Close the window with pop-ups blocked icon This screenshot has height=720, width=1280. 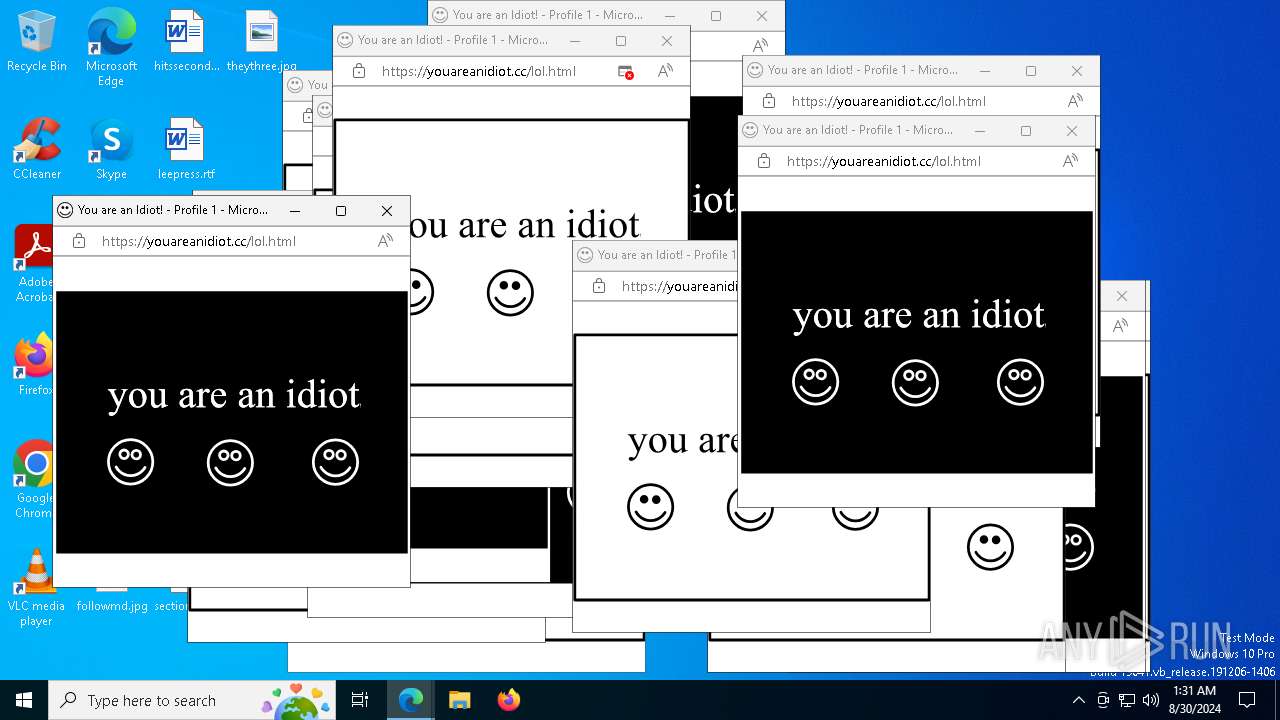click(x=667, y=41)
